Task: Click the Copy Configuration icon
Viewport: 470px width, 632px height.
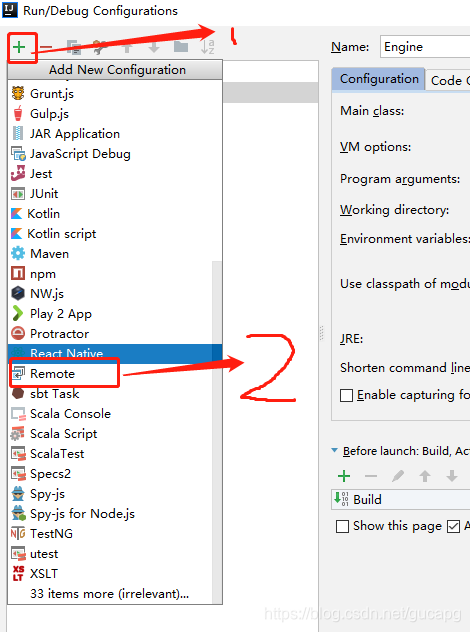Action: coord(74,47)
